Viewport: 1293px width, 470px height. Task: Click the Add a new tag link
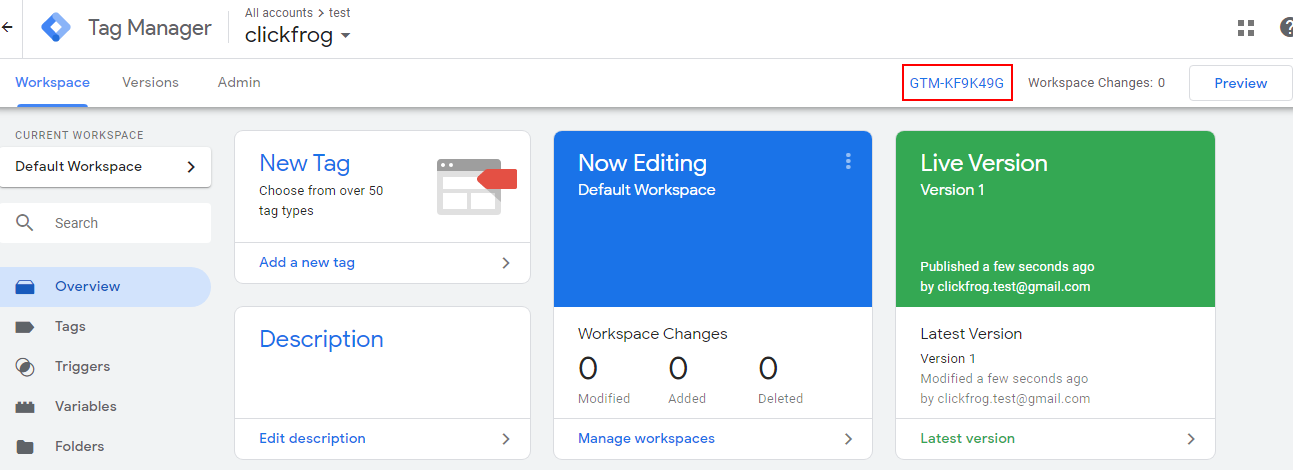(x=307, y=263)
